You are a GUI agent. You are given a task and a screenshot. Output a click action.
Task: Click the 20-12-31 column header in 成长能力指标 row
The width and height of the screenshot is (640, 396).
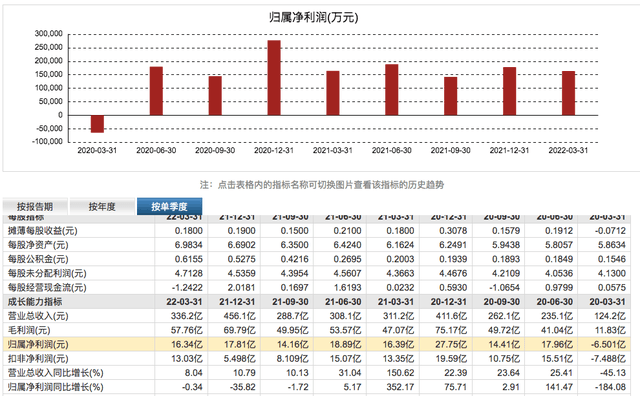449,302
